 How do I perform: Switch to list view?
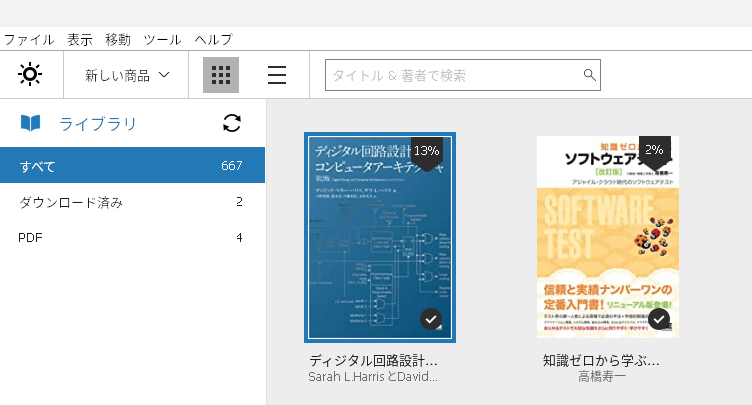[277, 75]
